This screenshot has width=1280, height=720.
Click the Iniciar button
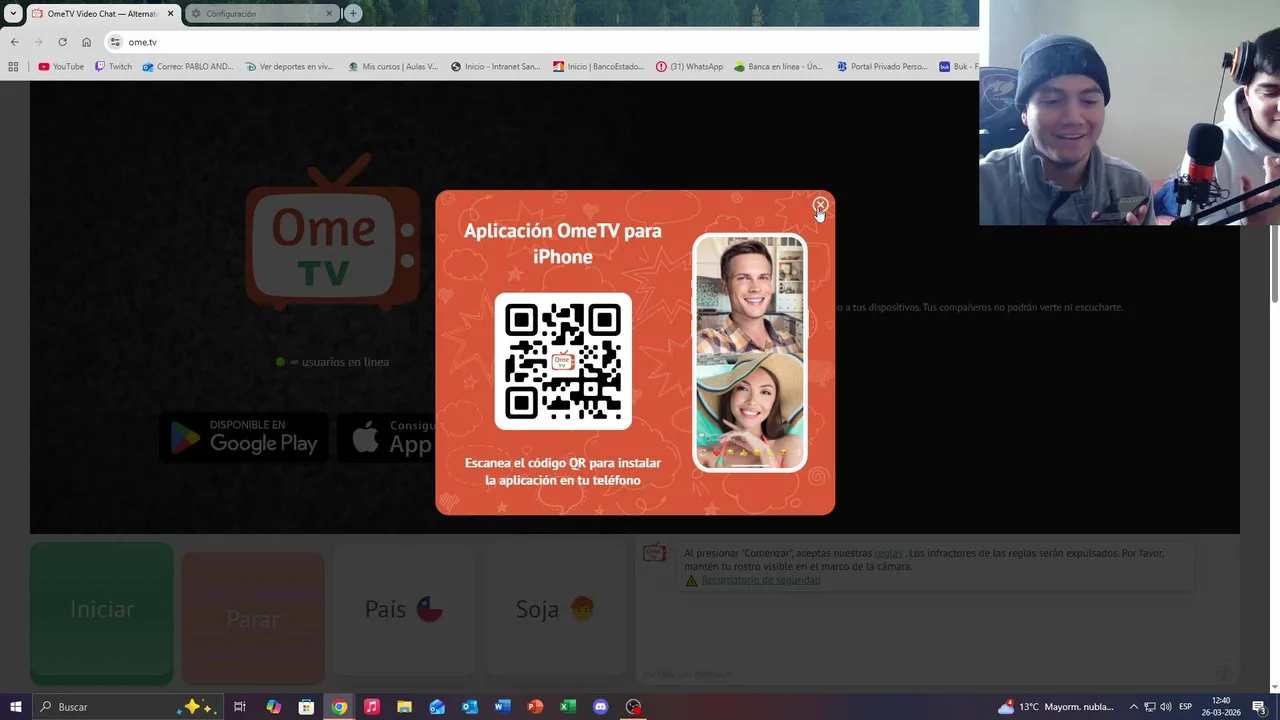(102, 612)
